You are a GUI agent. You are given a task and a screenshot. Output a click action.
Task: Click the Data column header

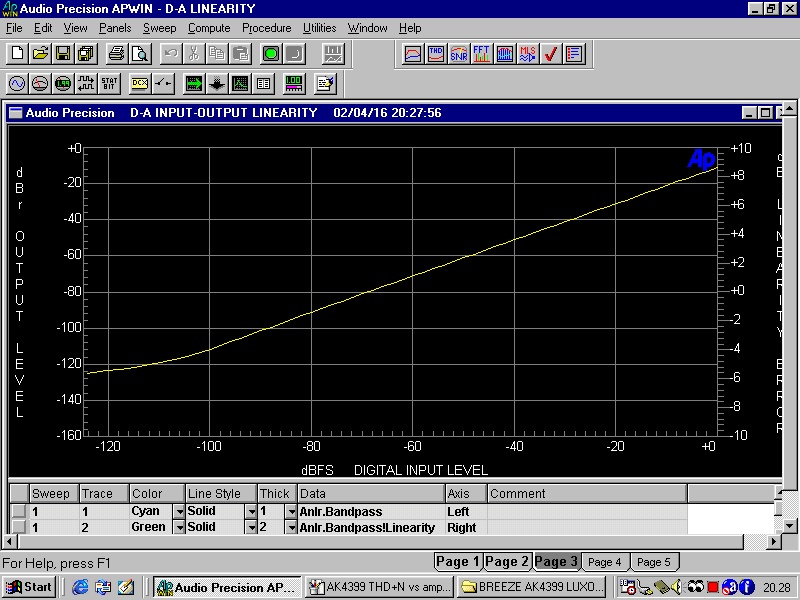[x=371, y=493]
